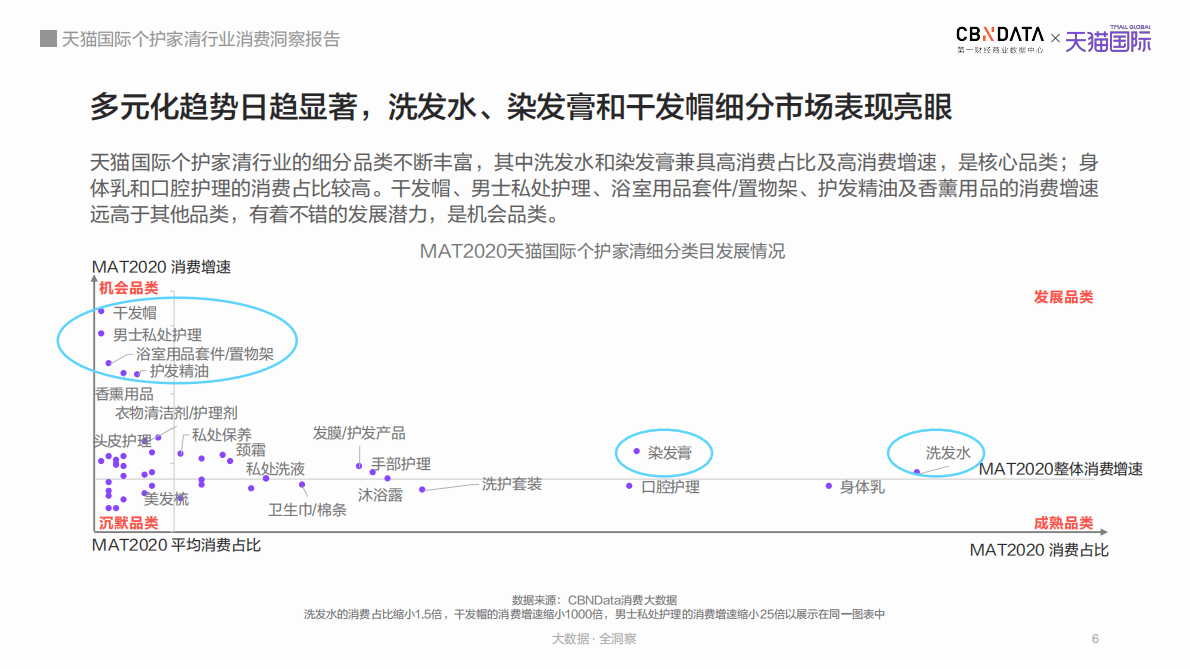Click the 口腔护理 data point
1190x669 pixels.
click(628, 487)
